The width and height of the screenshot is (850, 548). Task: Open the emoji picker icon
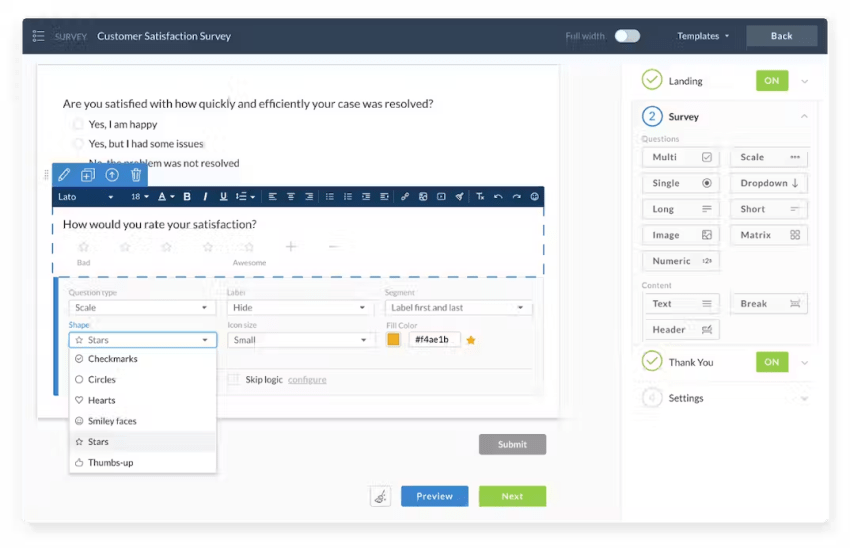(535, 197)
